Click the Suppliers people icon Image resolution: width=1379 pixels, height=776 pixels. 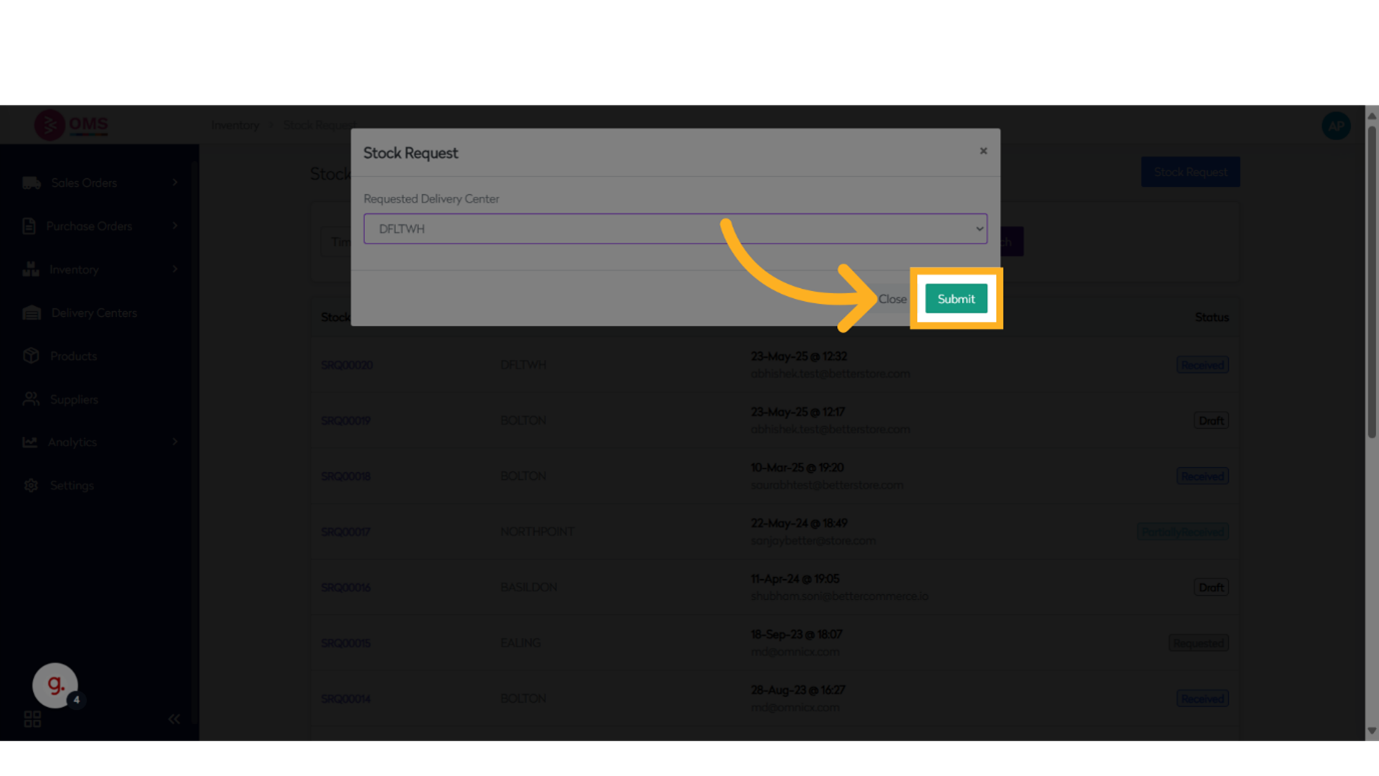[x=31, y=399]
